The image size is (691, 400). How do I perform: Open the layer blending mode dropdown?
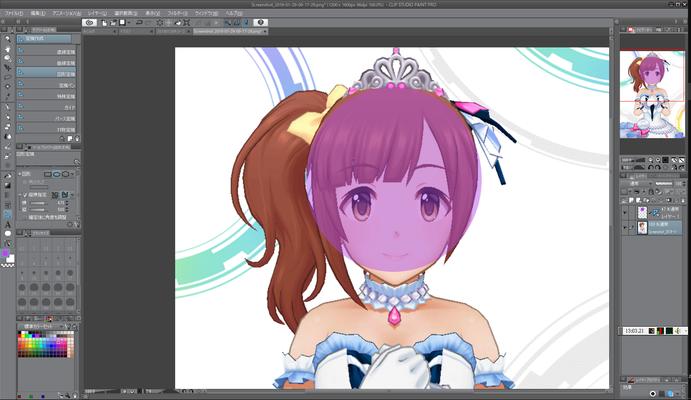tap(636, 184)
